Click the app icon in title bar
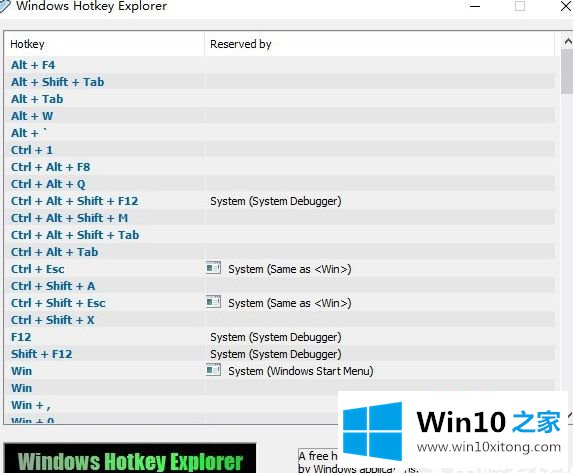 tap(4, 6)
